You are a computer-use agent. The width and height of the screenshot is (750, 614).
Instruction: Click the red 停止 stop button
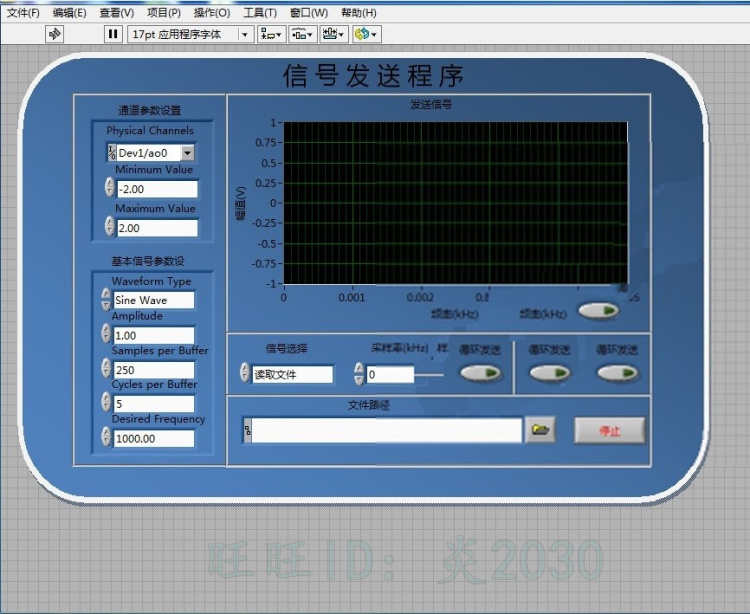tap(609, 431)
